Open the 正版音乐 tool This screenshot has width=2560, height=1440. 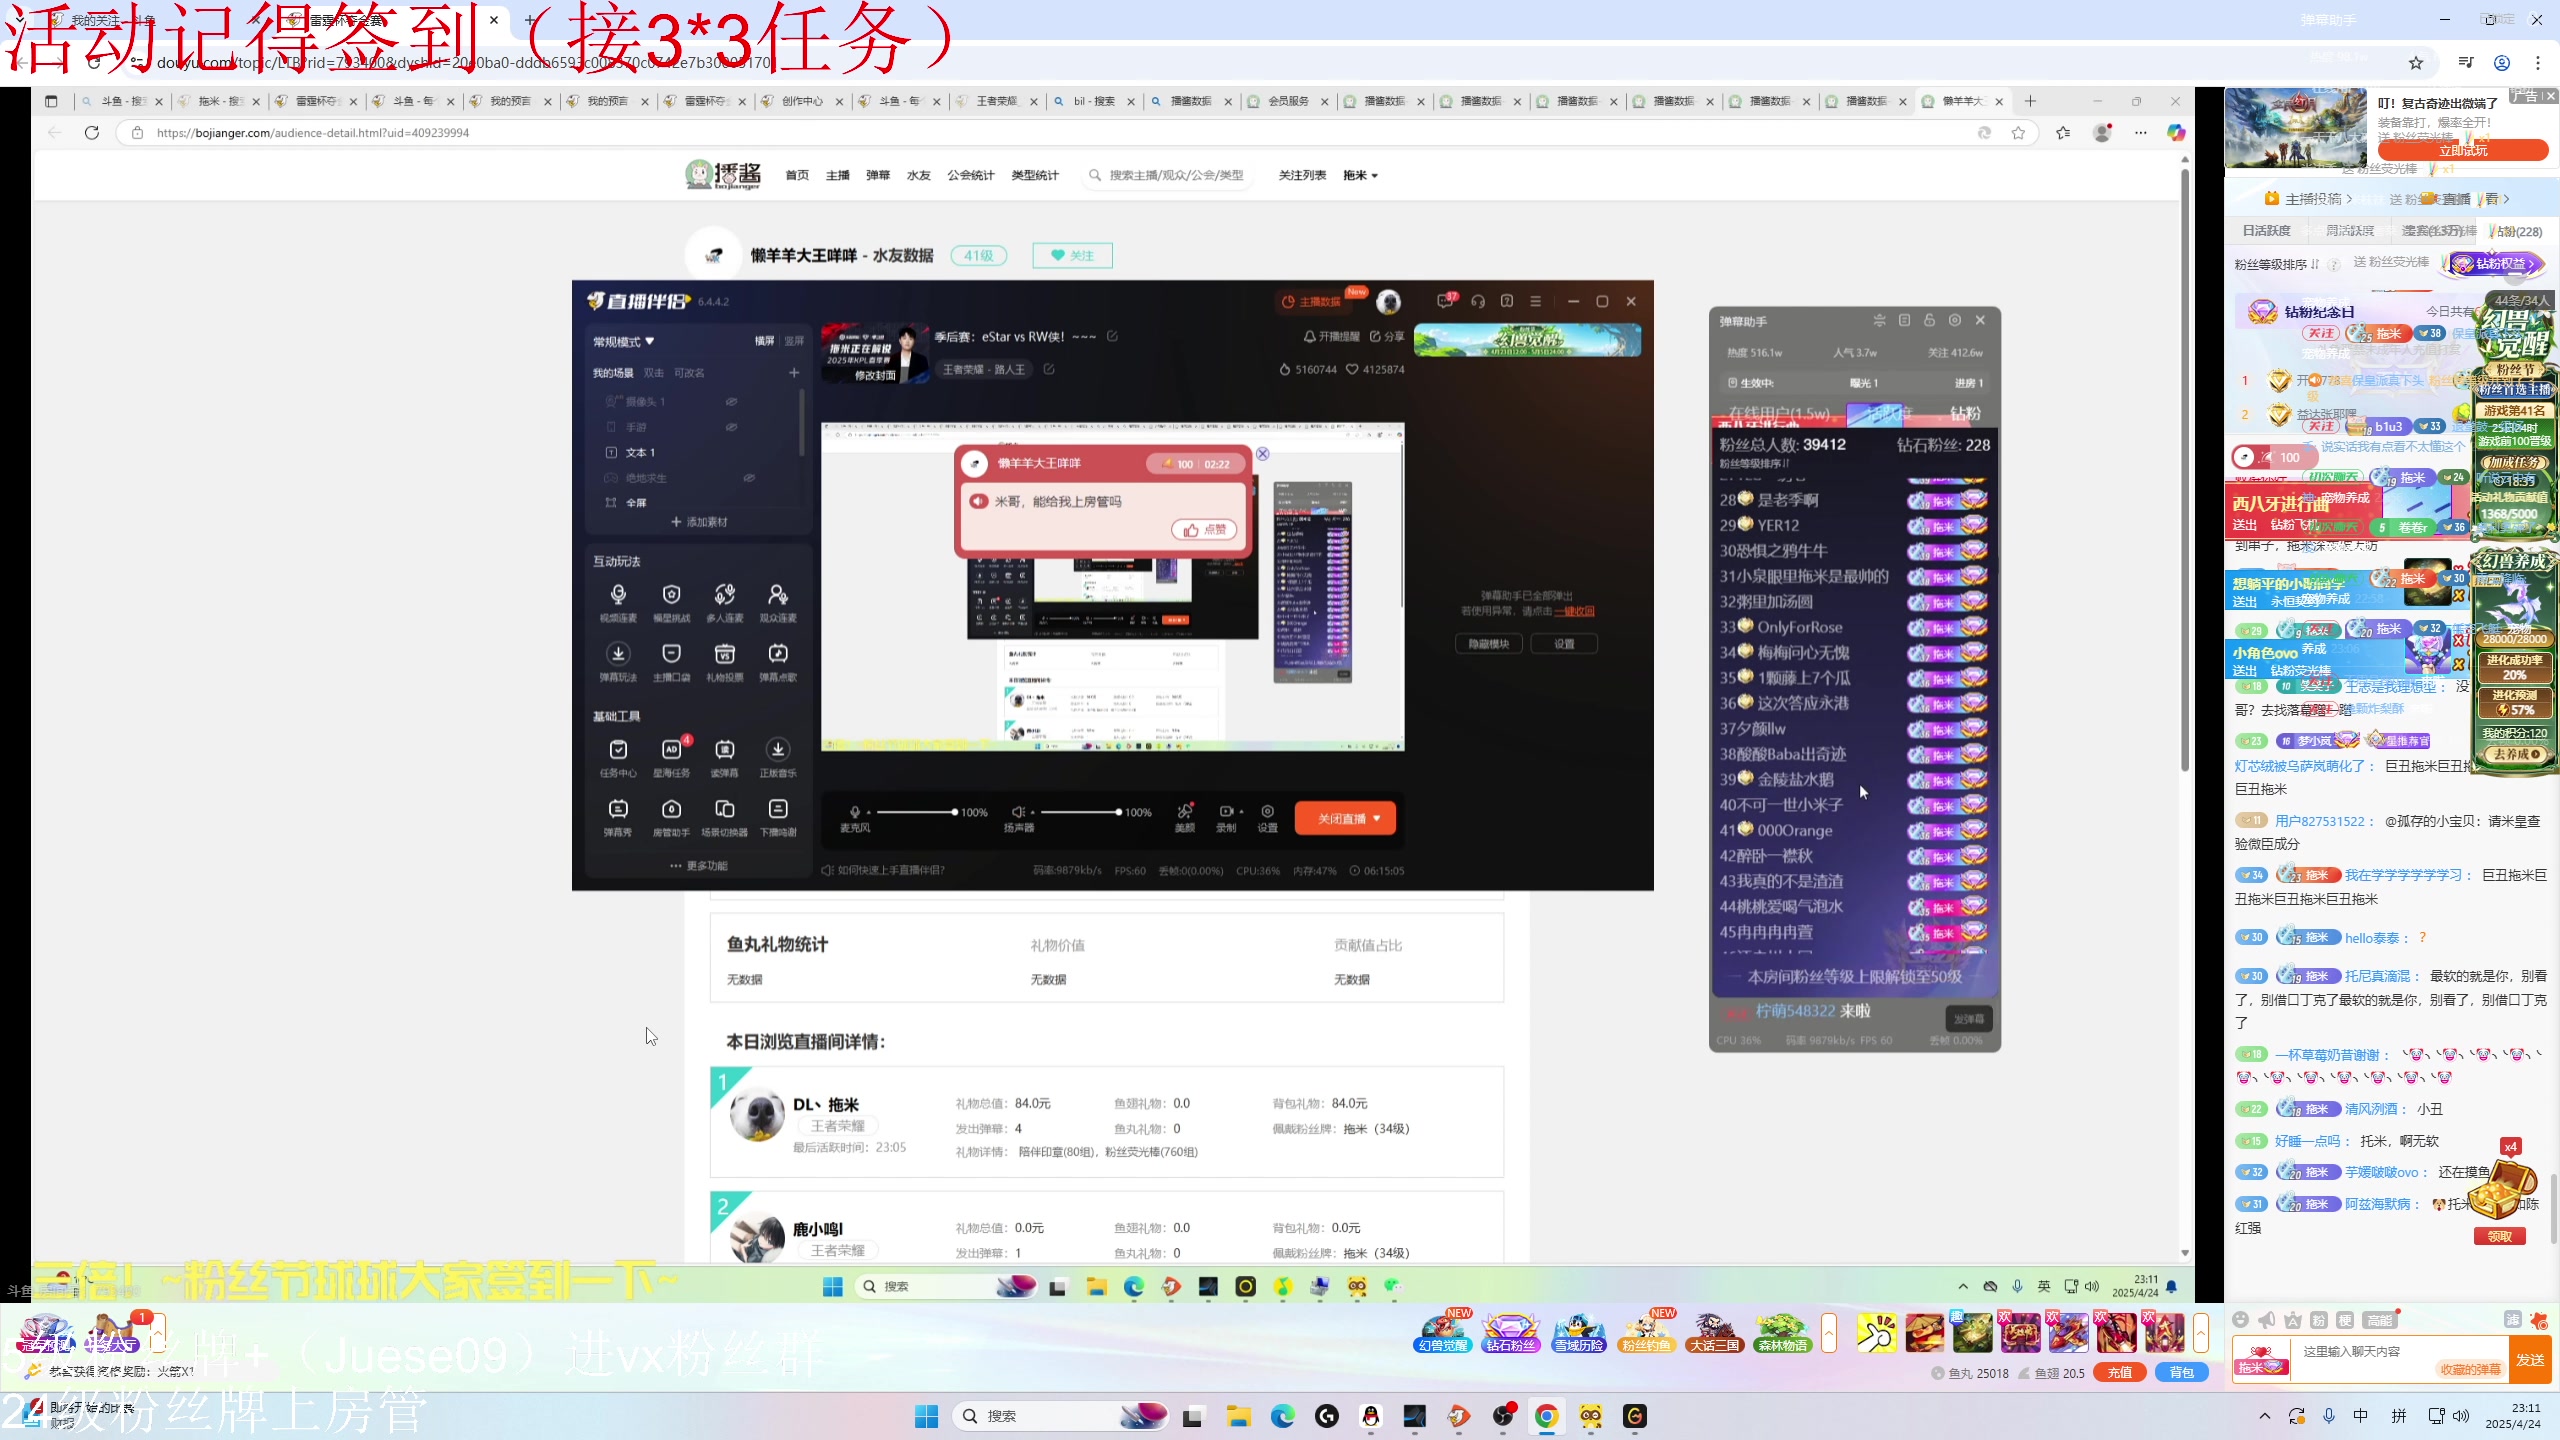point(778,758)
